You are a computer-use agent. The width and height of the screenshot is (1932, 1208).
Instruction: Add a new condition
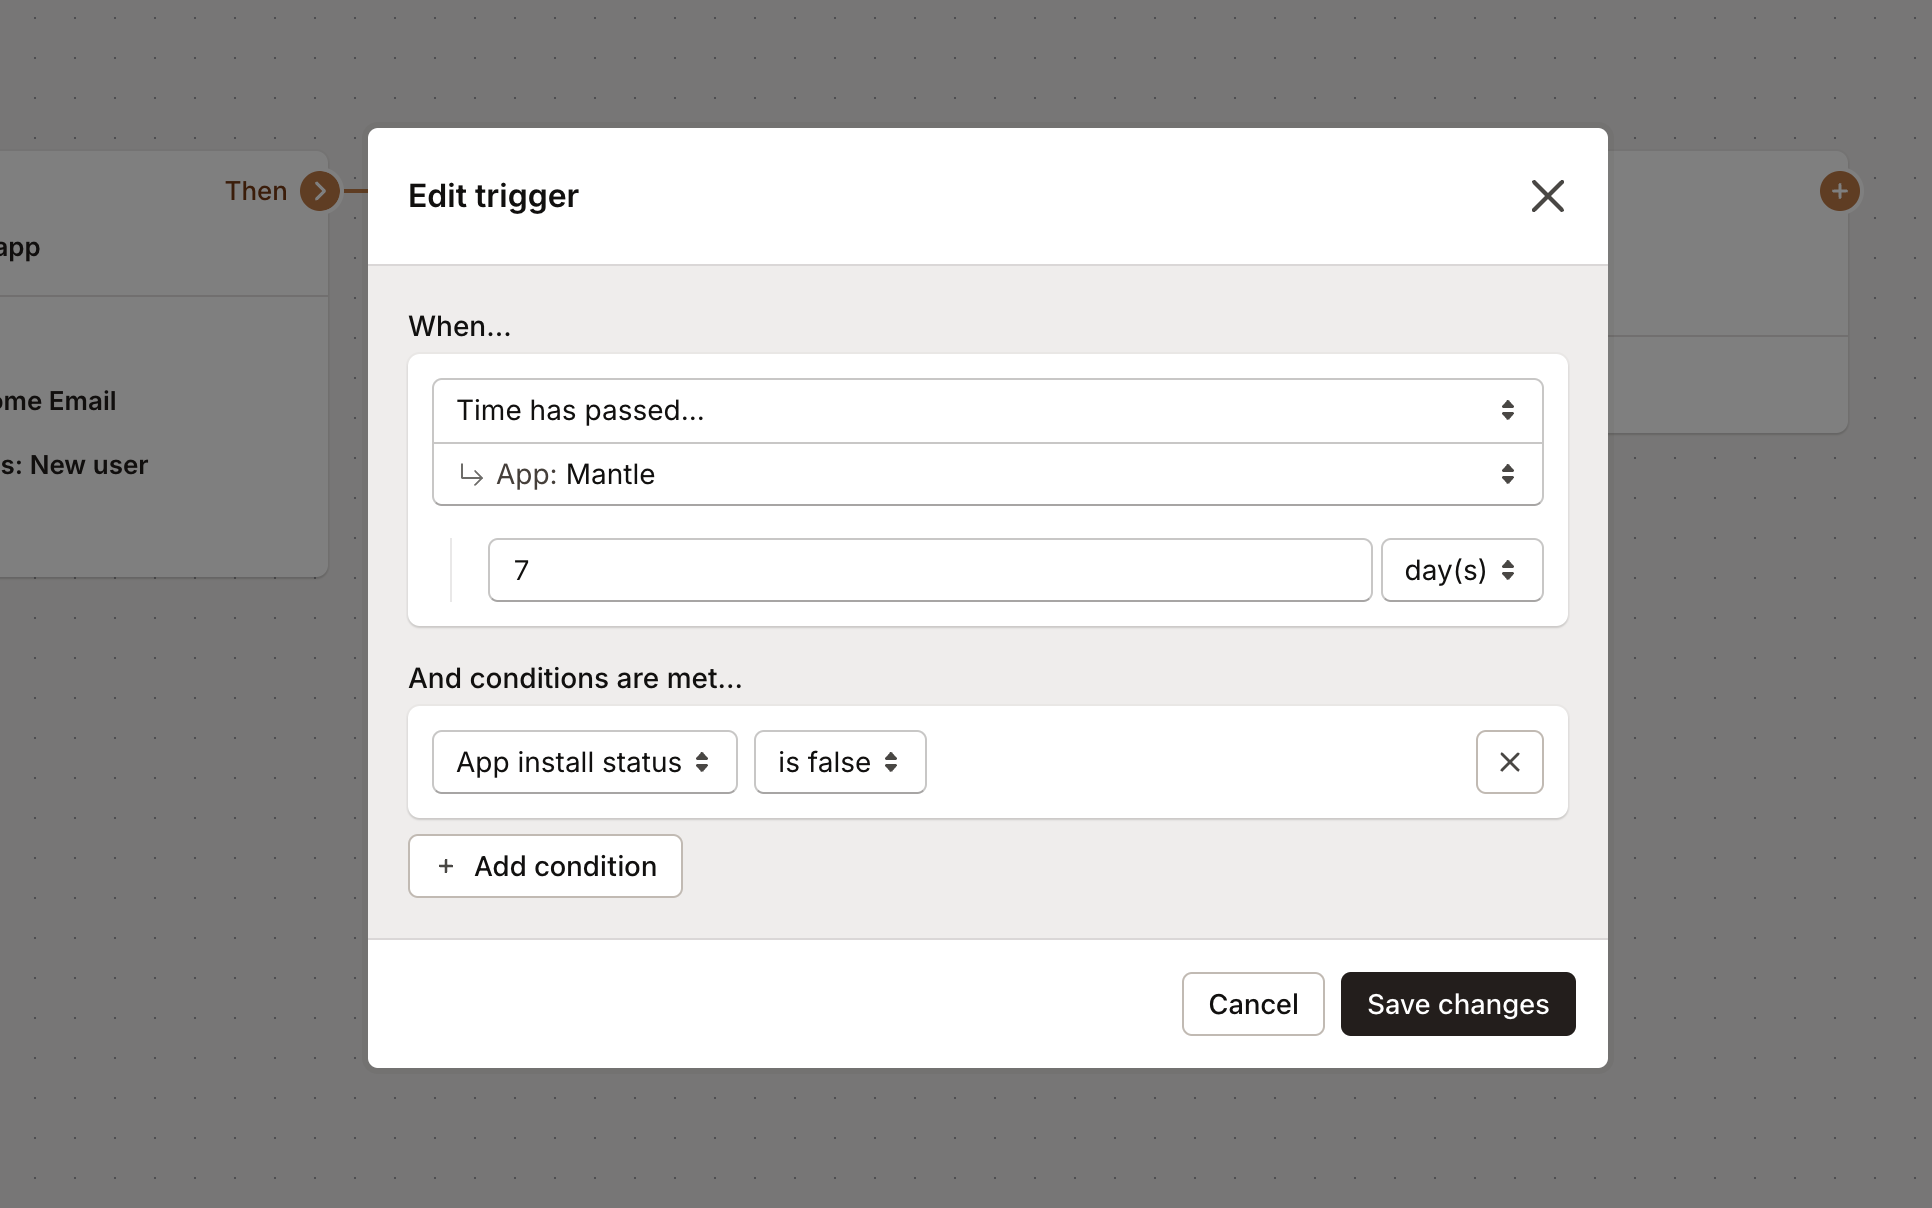pos(545,866)
